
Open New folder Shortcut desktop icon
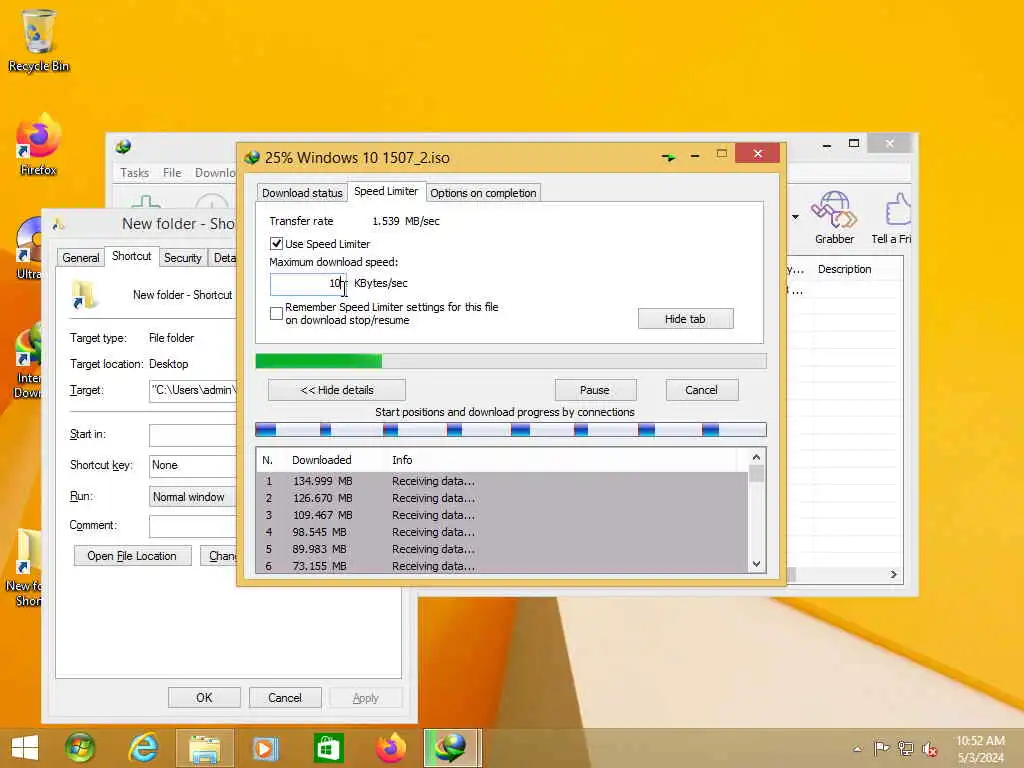click(x=24, y=567)
